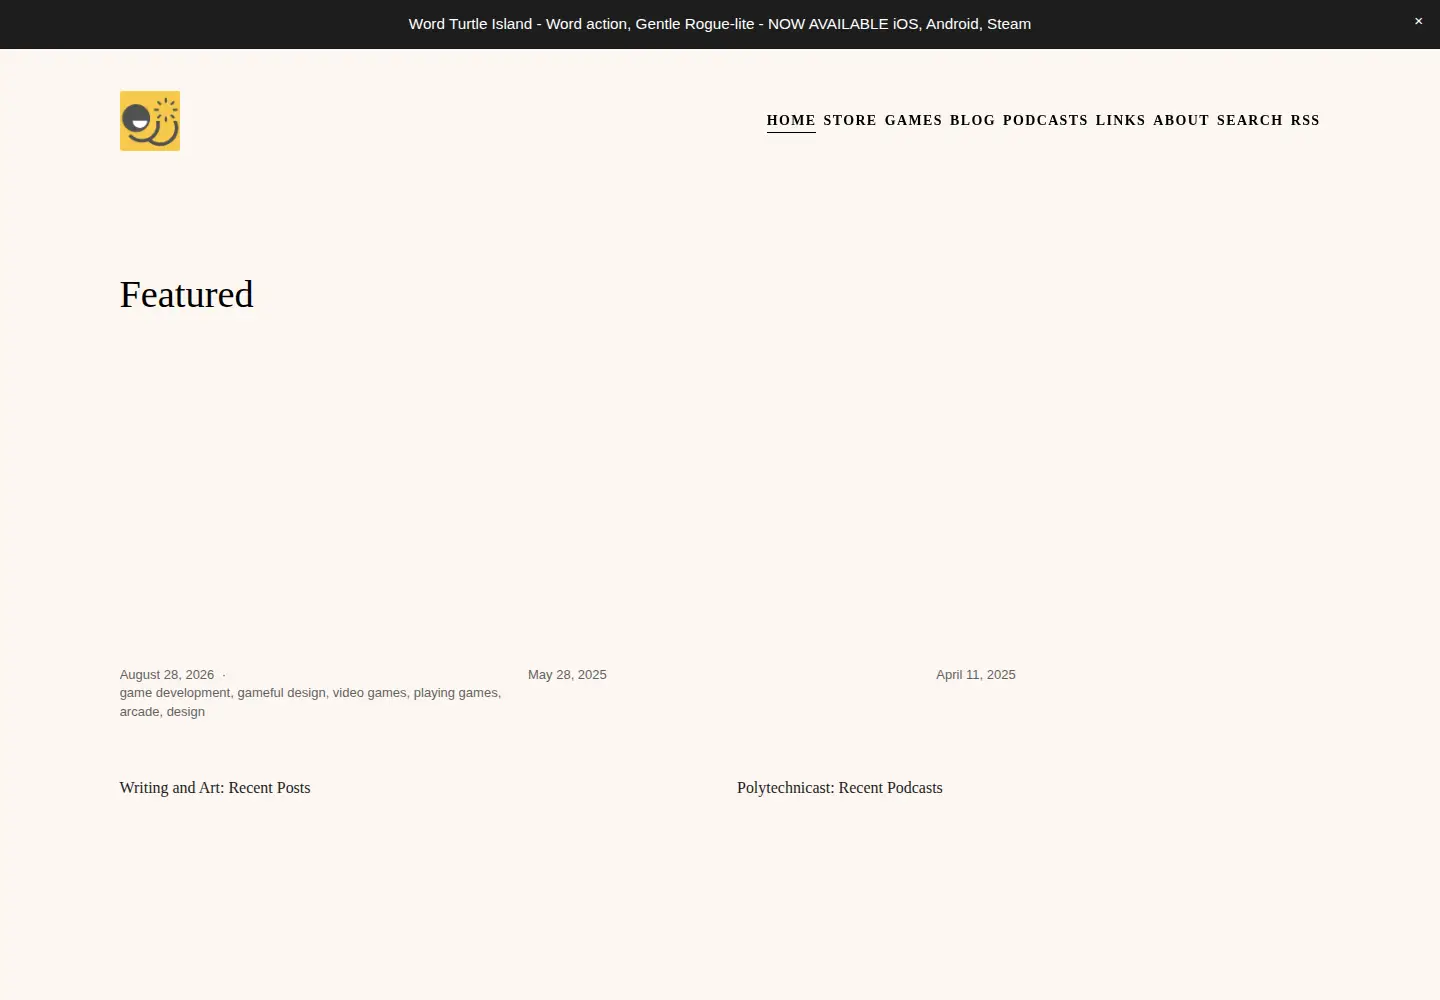Open the Podcasts page
This screenshot has height=1000, width=1440.
click(1045, 120)
